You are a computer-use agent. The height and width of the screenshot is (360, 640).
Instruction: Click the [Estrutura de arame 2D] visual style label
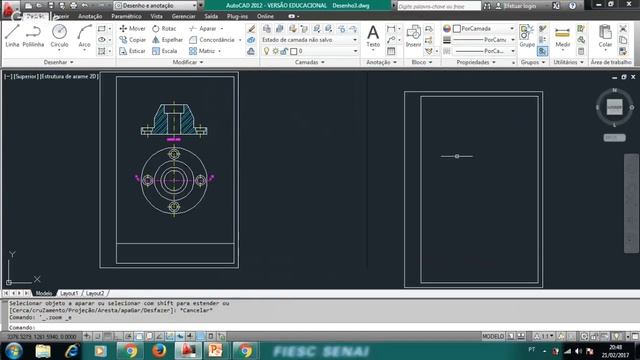click(x=69, y=76)
